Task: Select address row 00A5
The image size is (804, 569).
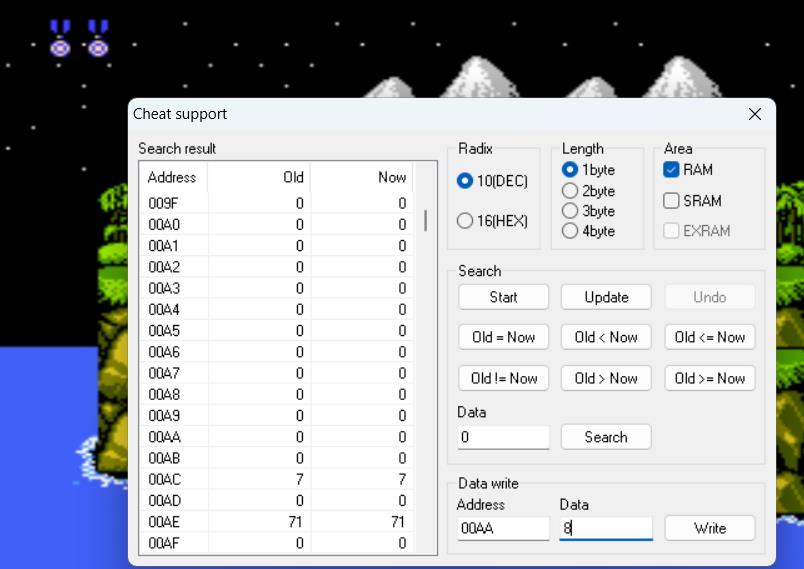Action: [276, 331]
